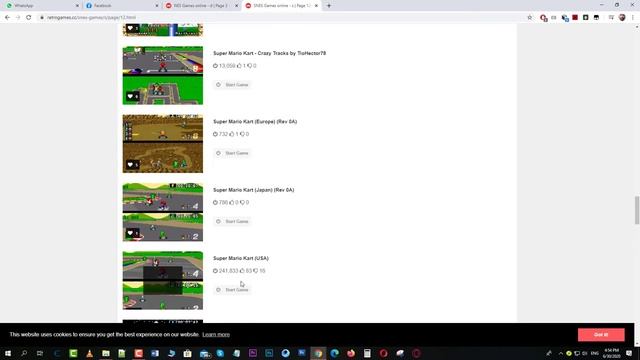Open Opera from the taskbar
This screenshot has width=640, height=360.
point(383,353)
